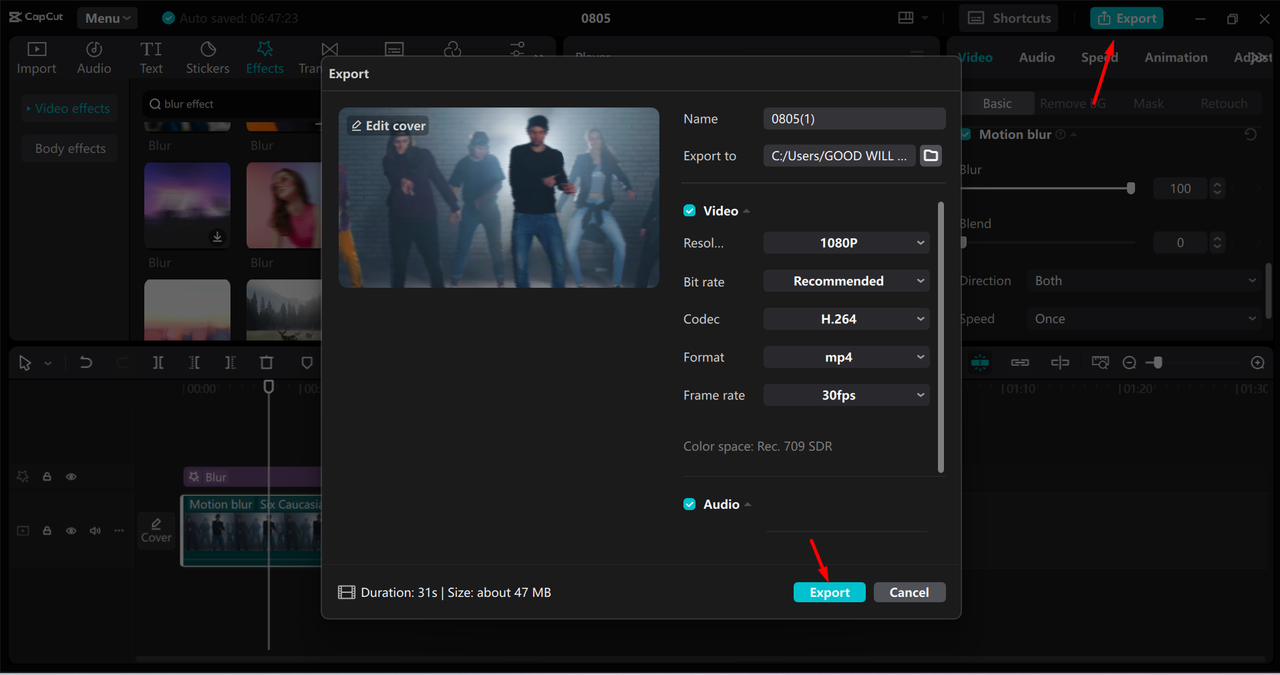Open the Codec H.264 dropdown
1280x675 pixels.
click(x=846, y=319)
